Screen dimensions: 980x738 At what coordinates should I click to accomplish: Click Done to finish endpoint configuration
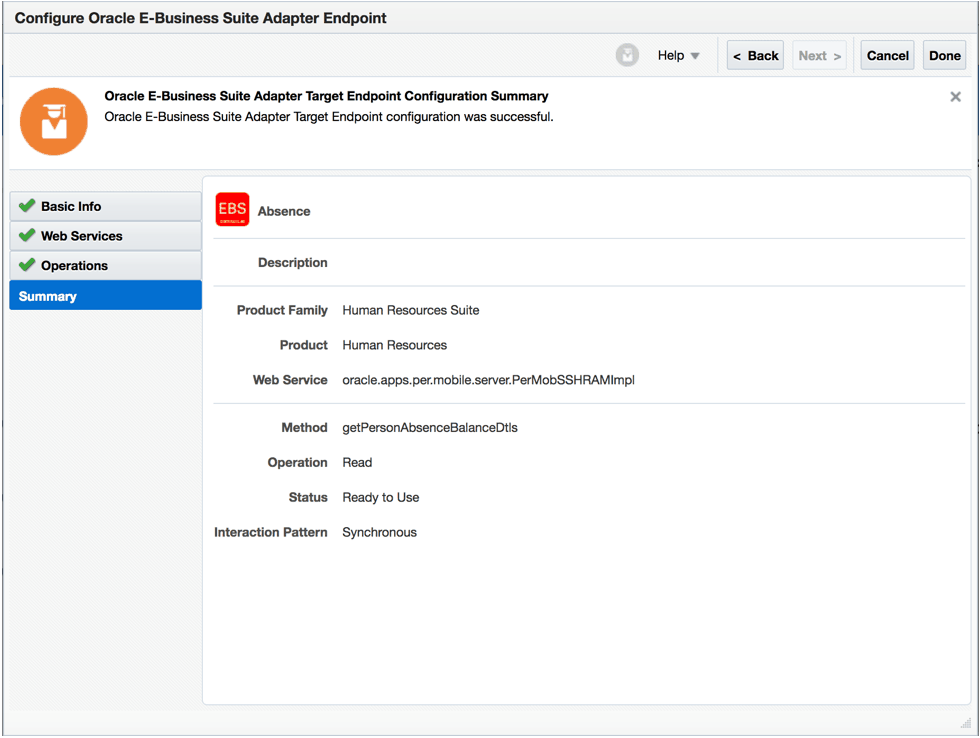pyautogui.click(x=944, y=55)
